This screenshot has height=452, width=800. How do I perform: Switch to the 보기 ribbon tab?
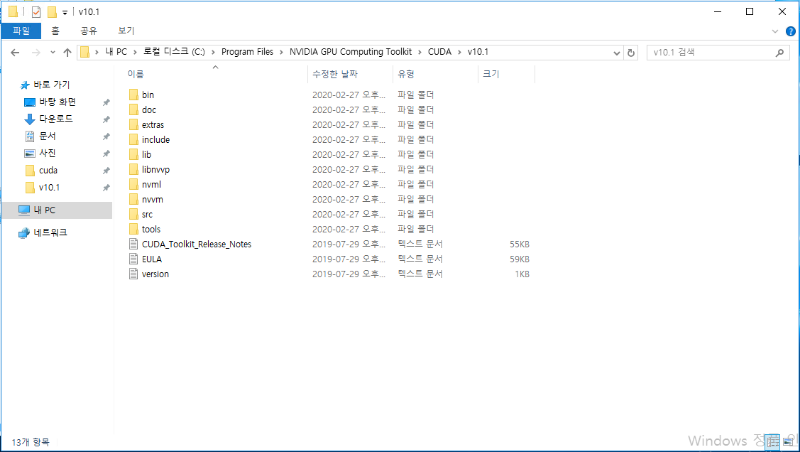click(126, 31)
